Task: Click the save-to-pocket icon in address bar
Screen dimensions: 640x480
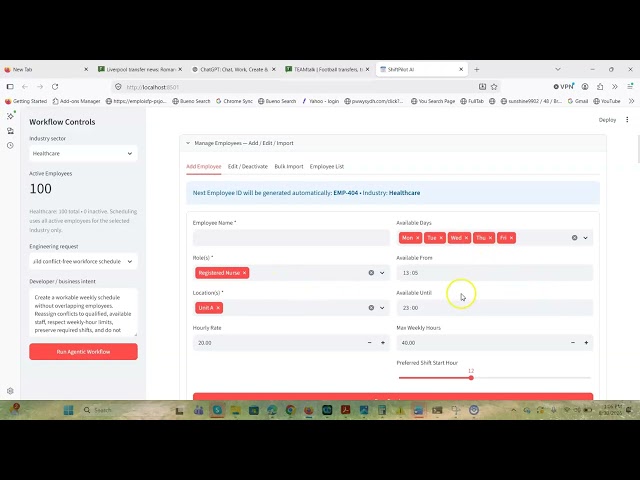Action: [482, 87]
